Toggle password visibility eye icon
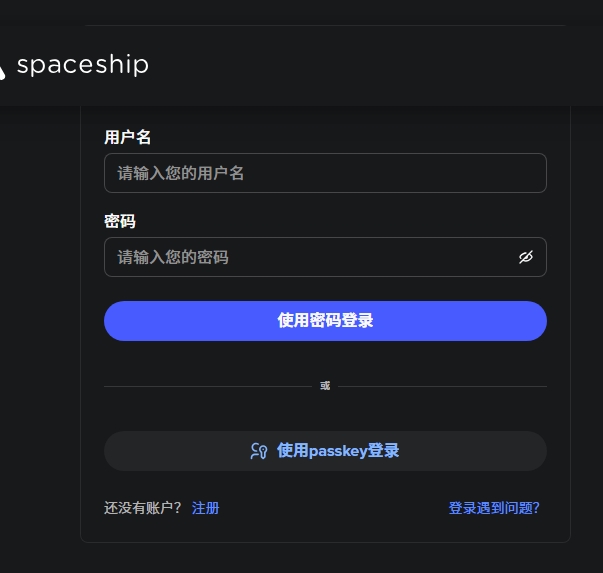The width and height of the screenshot is (603, 573). click(x=526, y=257)
